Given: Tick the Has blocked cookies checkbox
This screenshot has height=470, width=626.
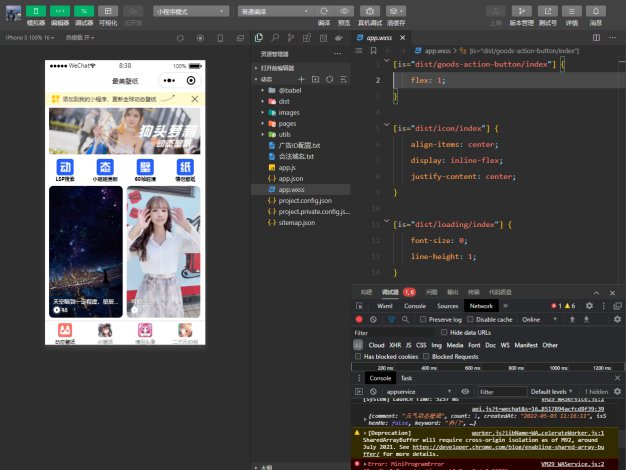Looking at the screenshot, I should pos(359,356).
